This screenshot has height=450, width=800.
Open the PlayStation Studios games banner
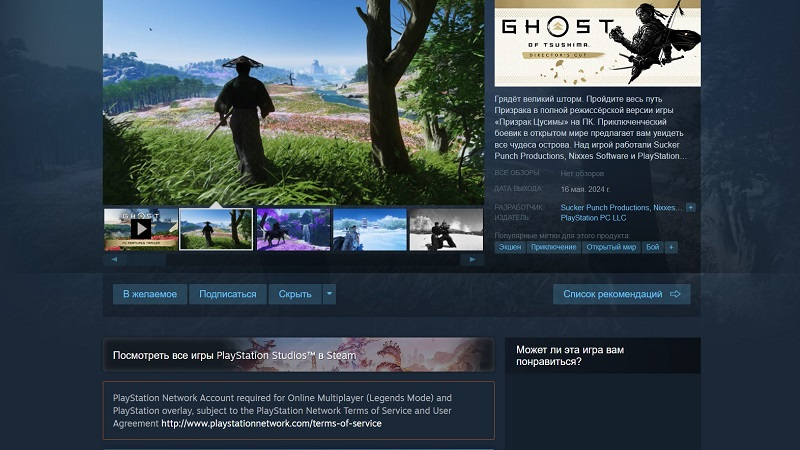point(298,355)
